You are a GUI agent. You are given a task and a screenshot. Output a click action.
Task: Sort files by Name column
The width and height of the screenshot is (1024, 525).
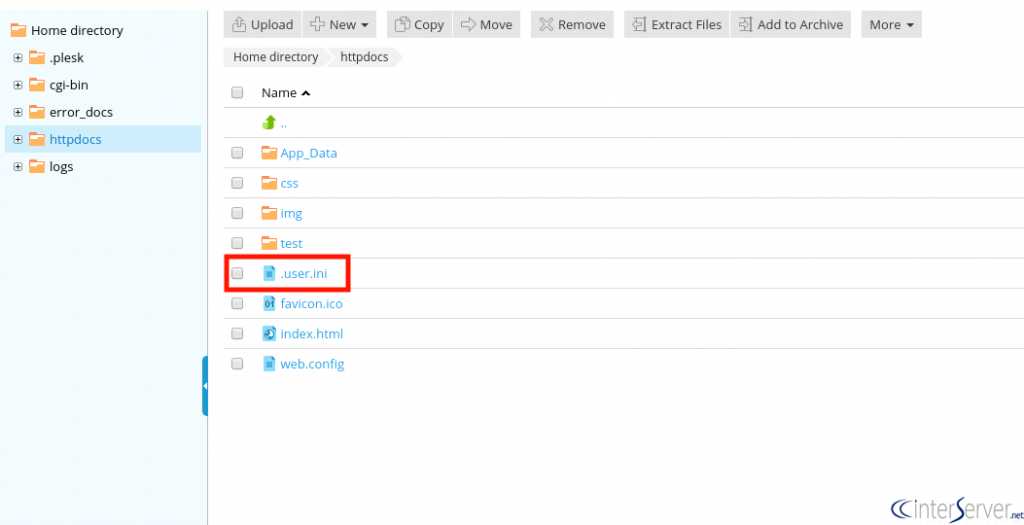[285, 93]
